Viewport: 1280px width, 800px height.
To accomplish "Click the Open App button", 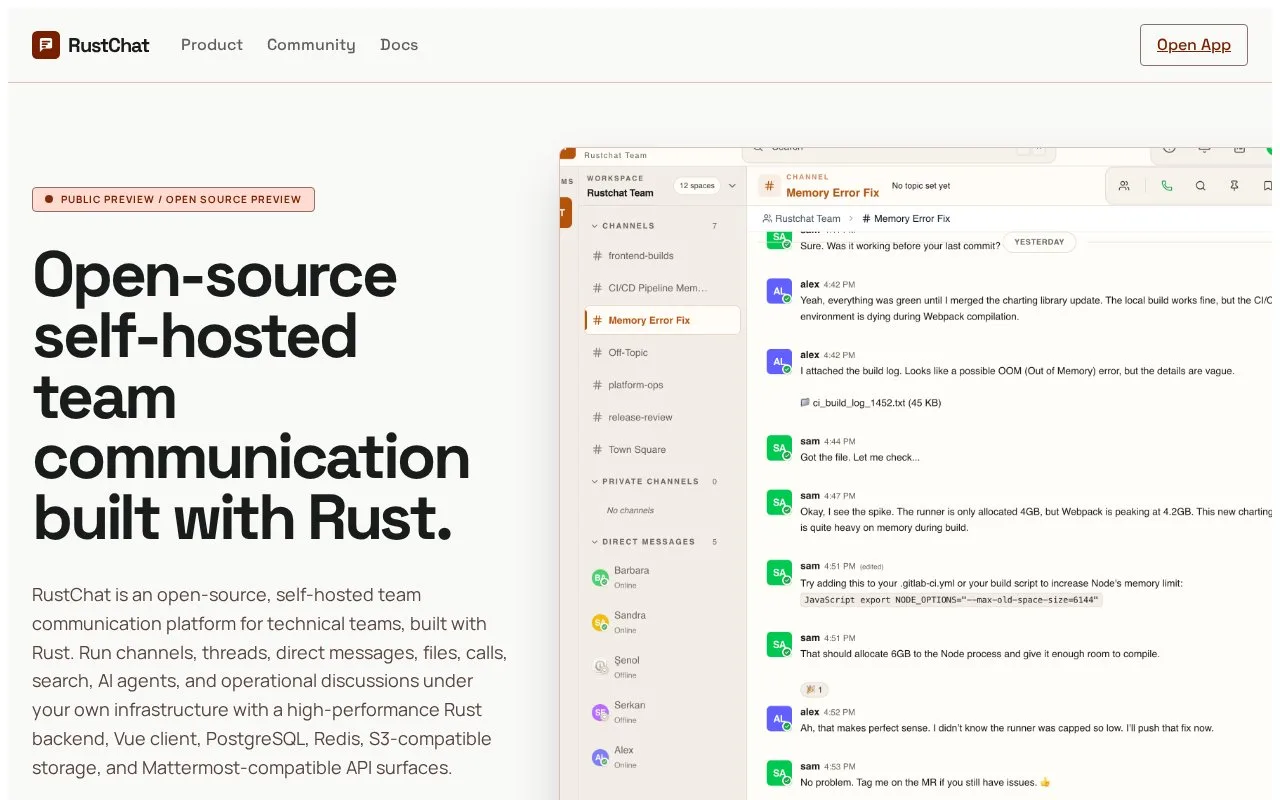I will (1194, 45).
